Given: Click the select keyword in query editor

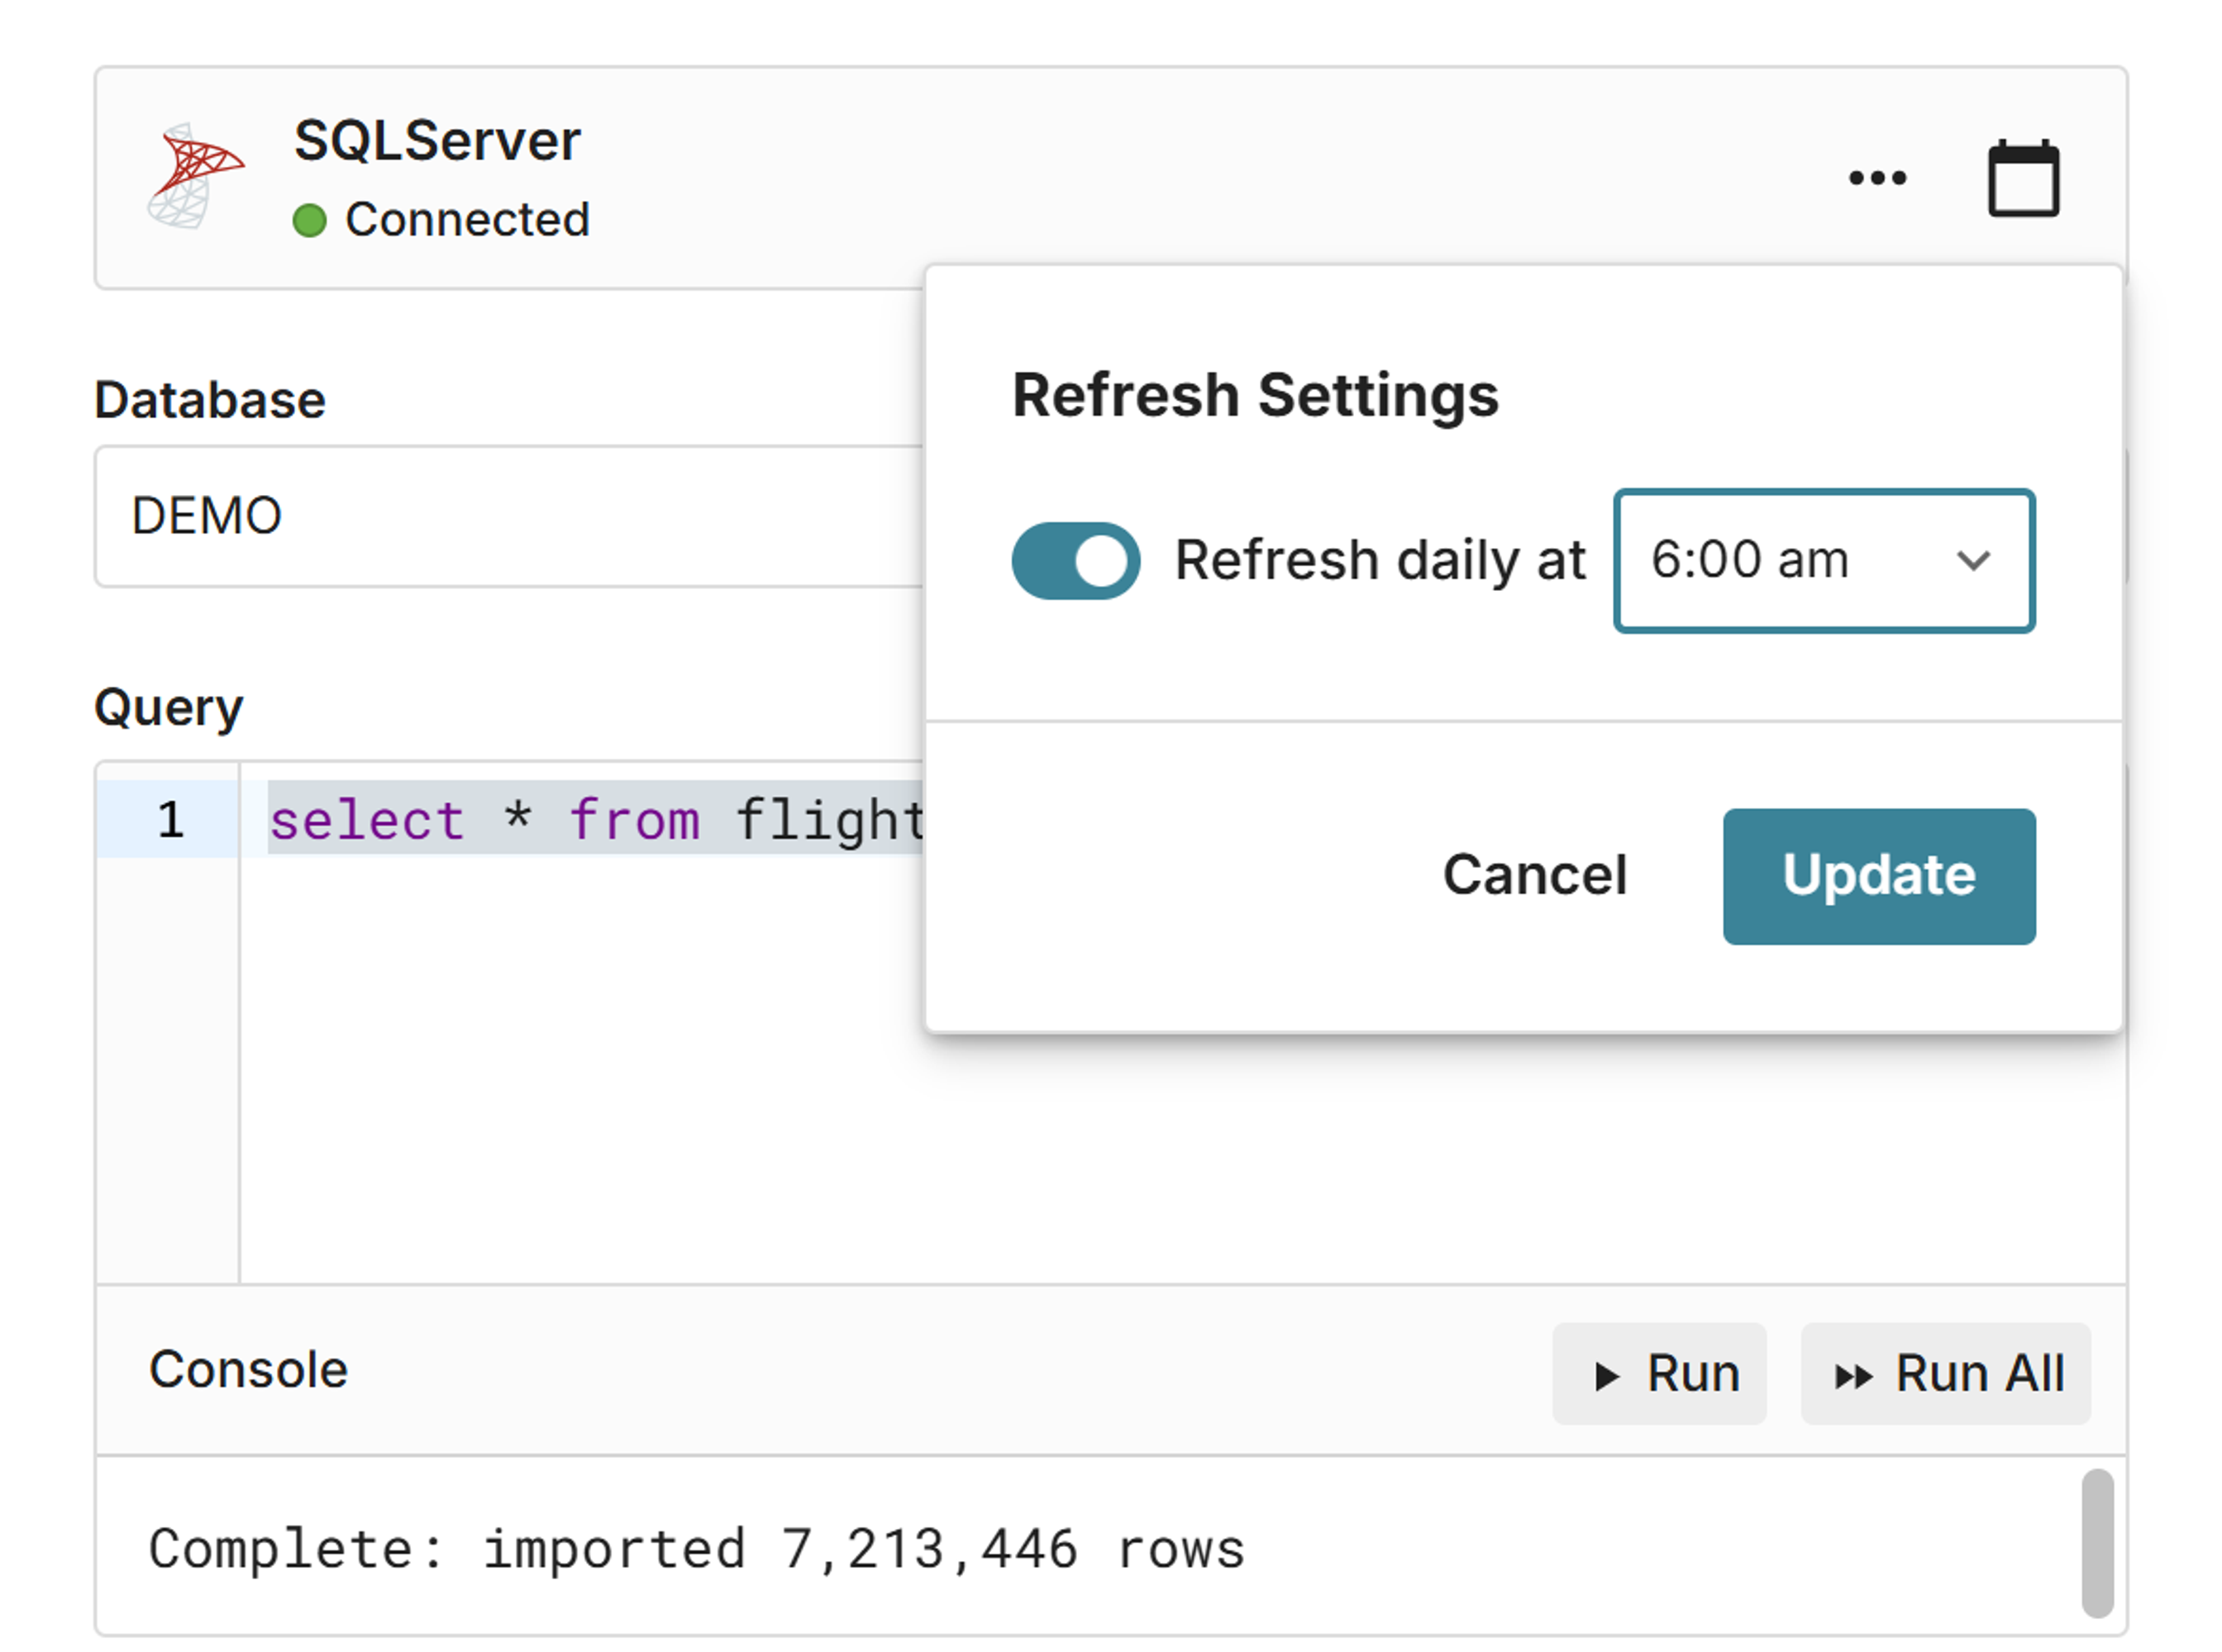Looking at the screenshot, I should click(x=367, y=820).
